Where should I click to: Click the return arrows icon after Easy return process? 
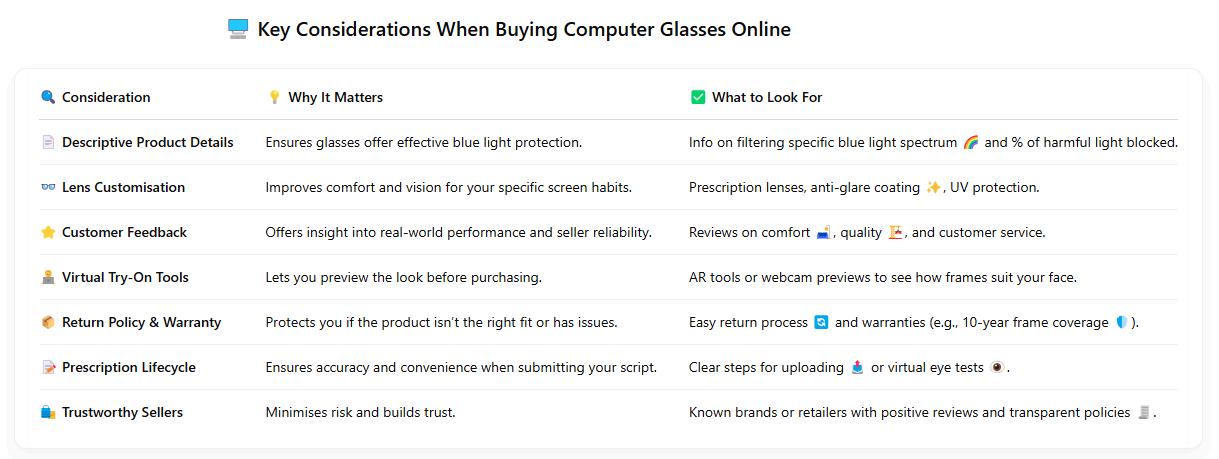click(821, 322)
